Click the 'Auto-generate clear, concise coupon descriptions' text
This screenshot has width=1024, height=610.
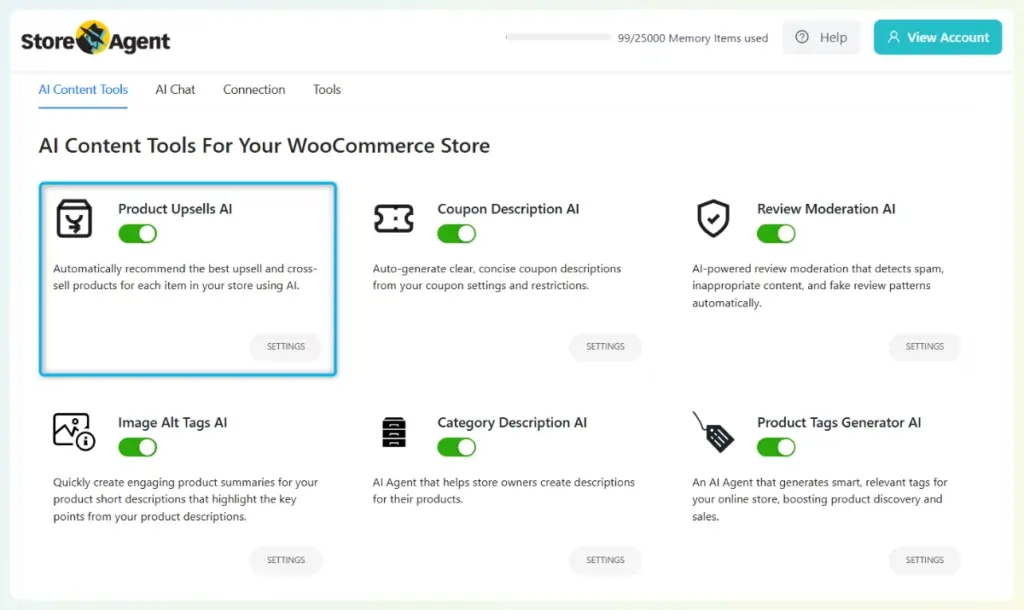497,277
